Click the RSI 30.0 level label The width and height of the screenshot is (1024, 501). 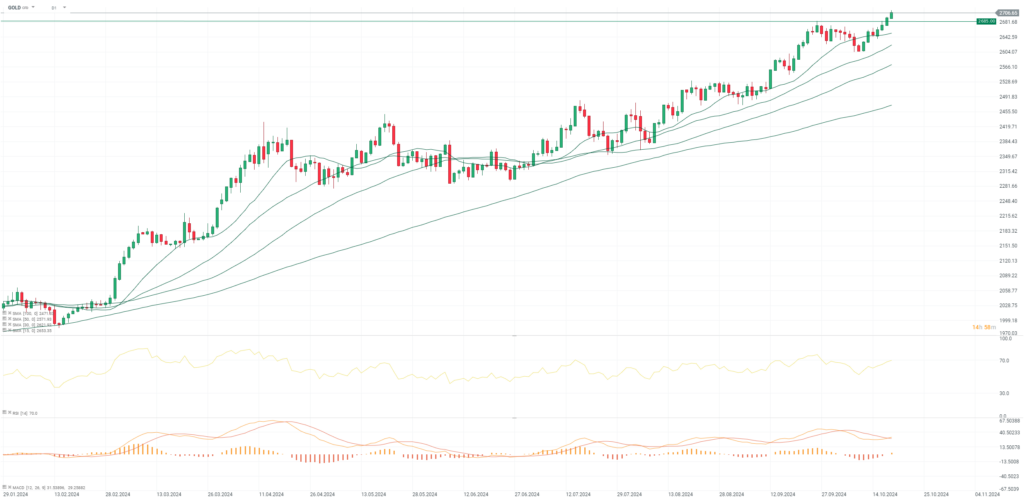pyautogui.click(x=1004, y=393)
